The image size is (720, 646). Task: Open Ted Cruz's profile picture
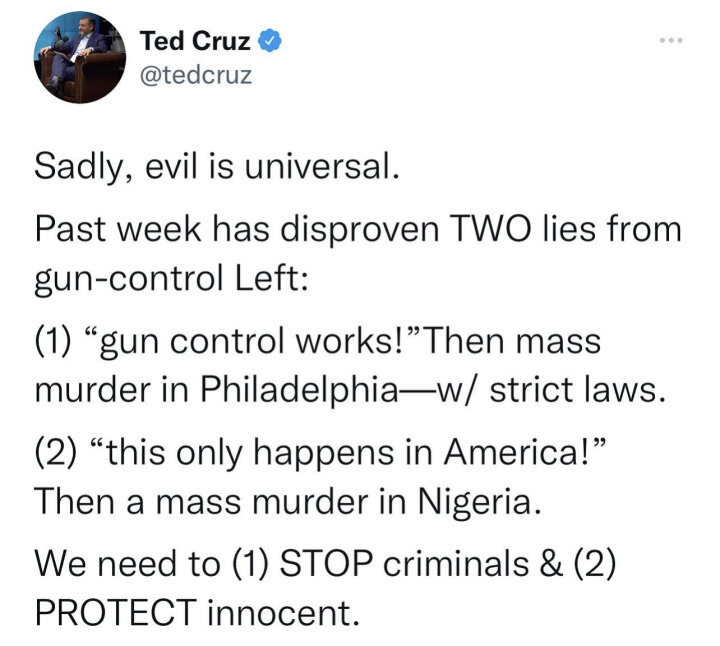80,57
